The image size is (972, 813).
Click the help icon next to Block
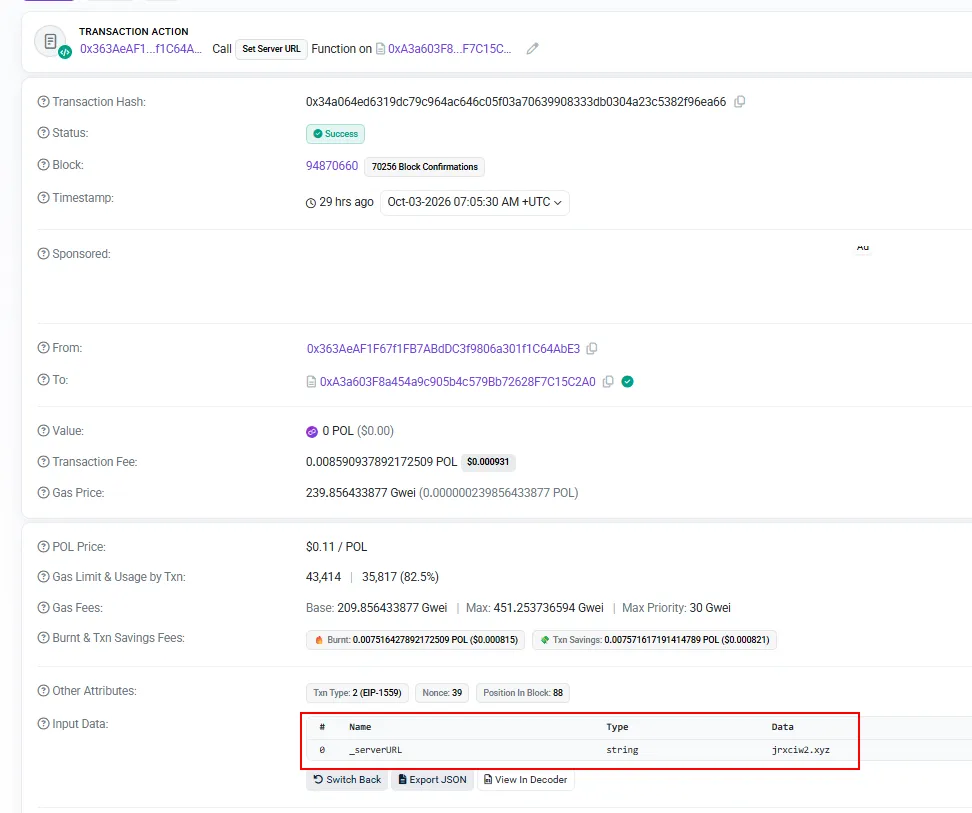click(43, 165)
